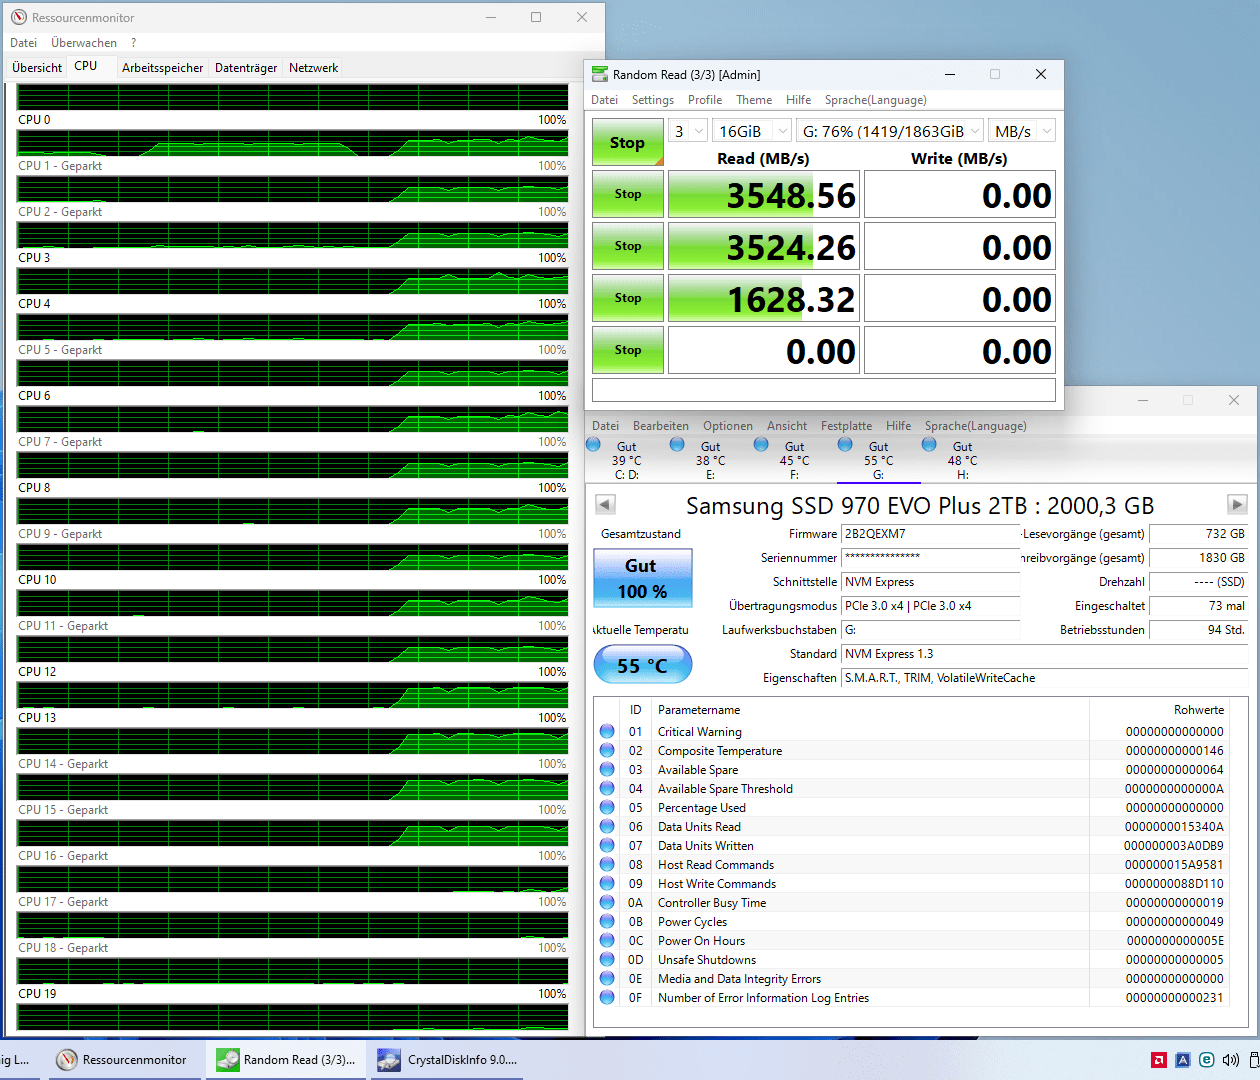Click the empty comment field below benchmark results
This screenshot has width=1260, height=1080.
[x=824, y=390]
